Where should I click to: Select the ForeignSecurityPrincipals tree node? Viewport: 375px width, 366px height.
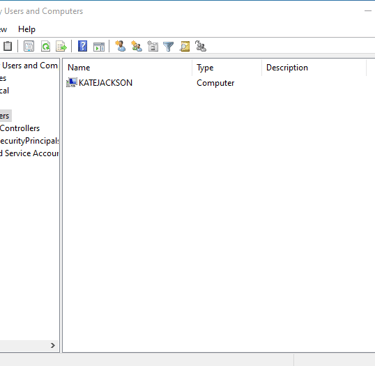click(29, 141)
